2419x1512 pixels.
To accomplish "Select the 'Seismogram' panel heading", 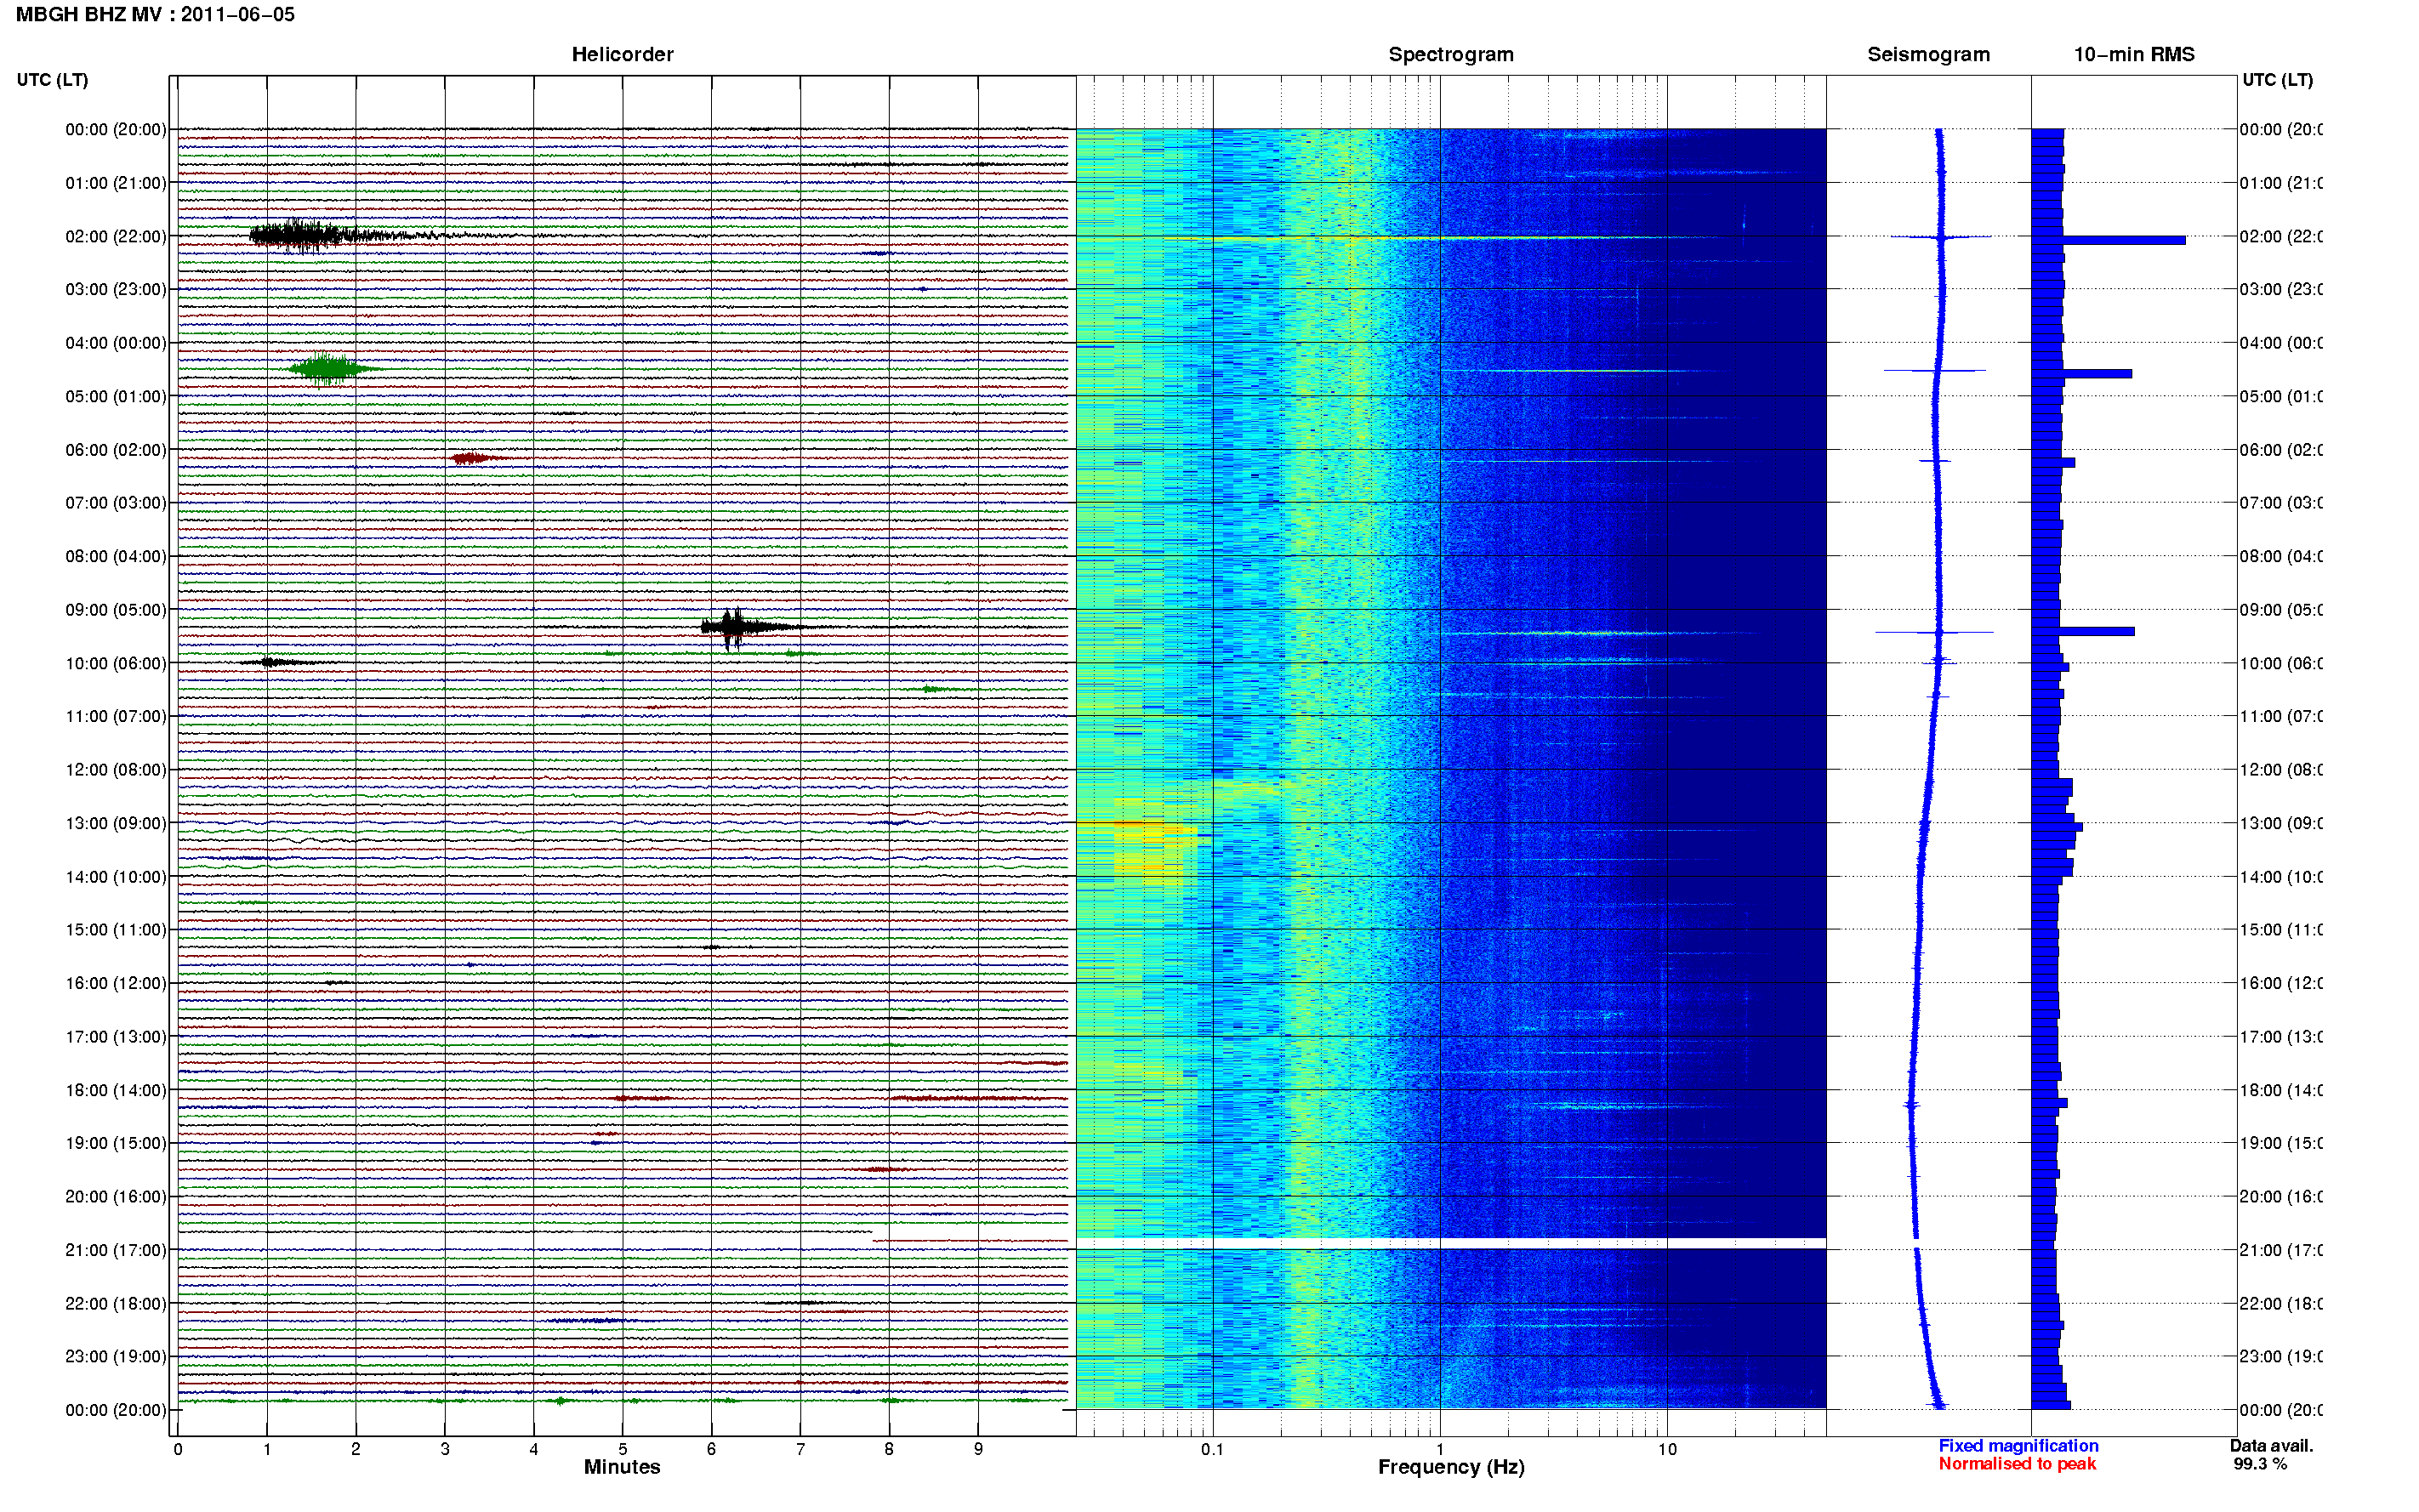I will click(x=1928, y=54).
